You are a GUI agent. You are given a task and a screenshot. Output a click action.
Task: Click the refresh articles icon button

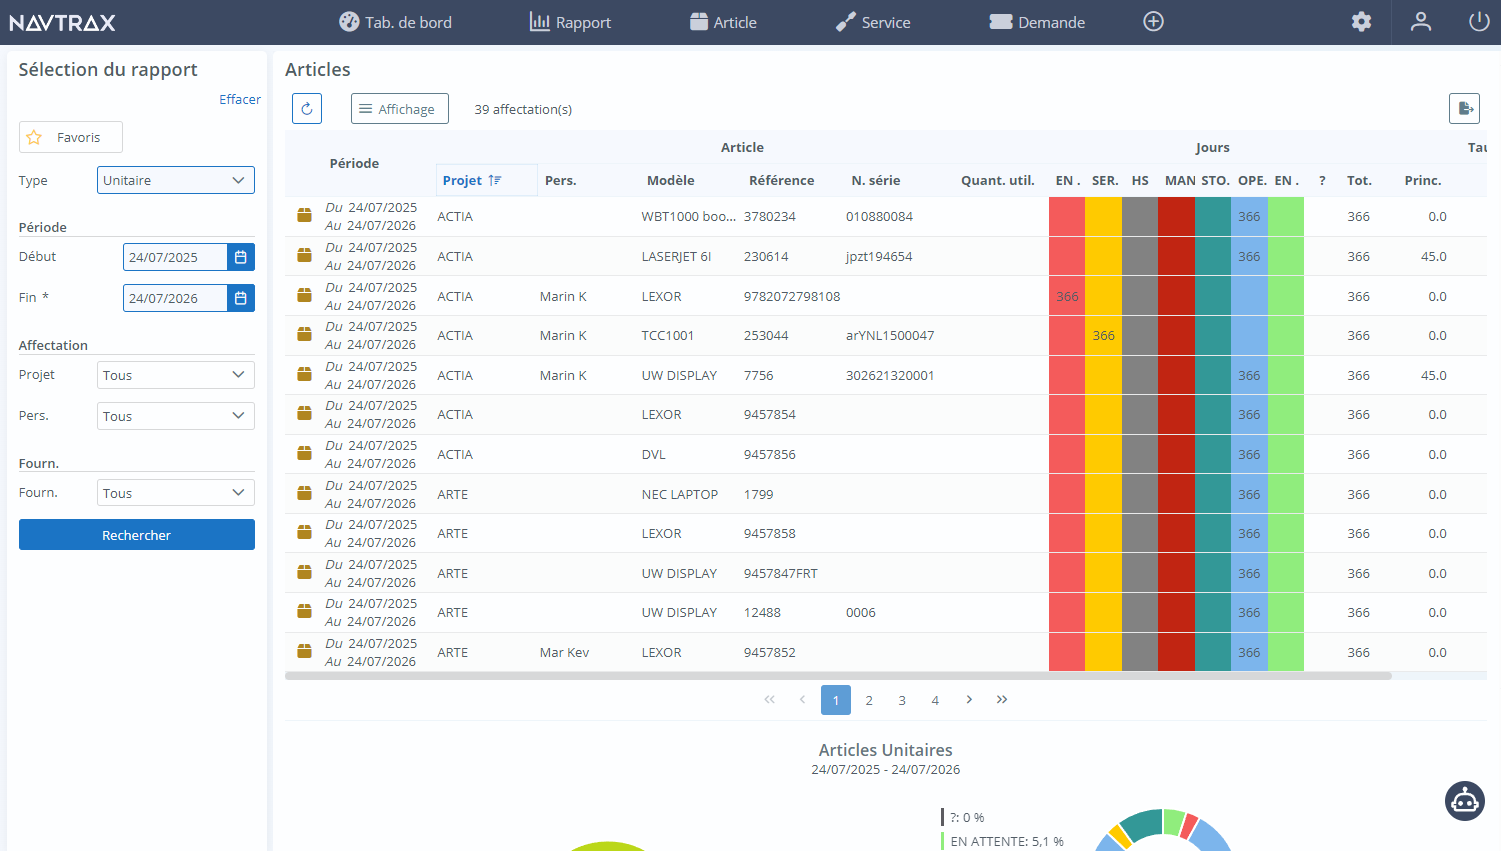307,109
